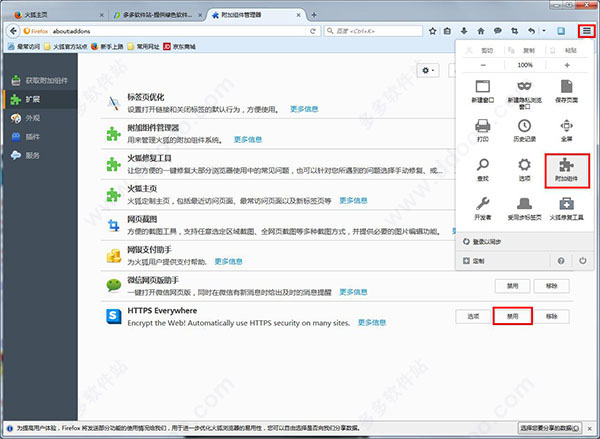The width and height of the screenshot is (600, 439).
Task: Select 扩展 extensions in sidebar
Action: [40, 99]
